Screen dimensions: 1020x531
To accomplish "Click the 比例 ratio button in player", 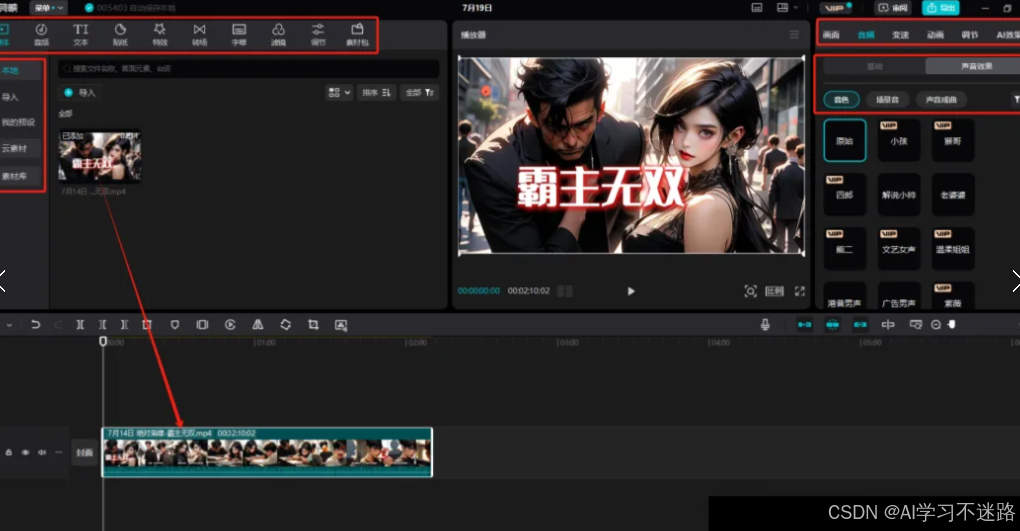I will (774, 291).
